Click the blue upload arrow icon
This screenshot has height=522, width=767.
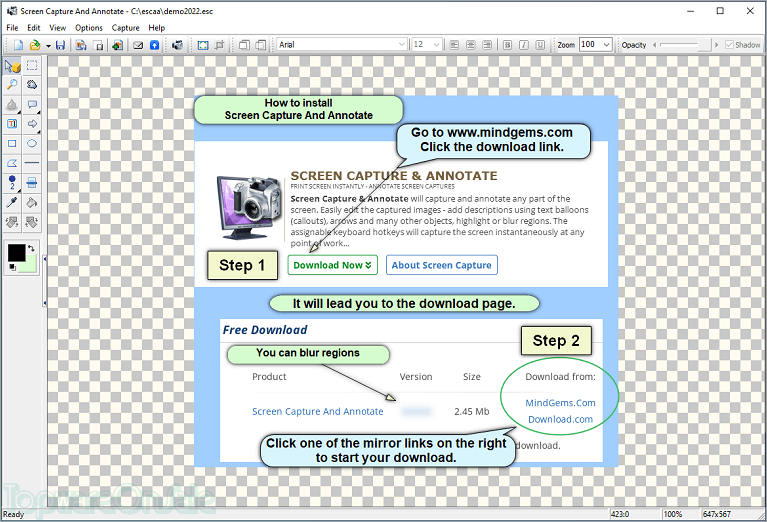155,45
